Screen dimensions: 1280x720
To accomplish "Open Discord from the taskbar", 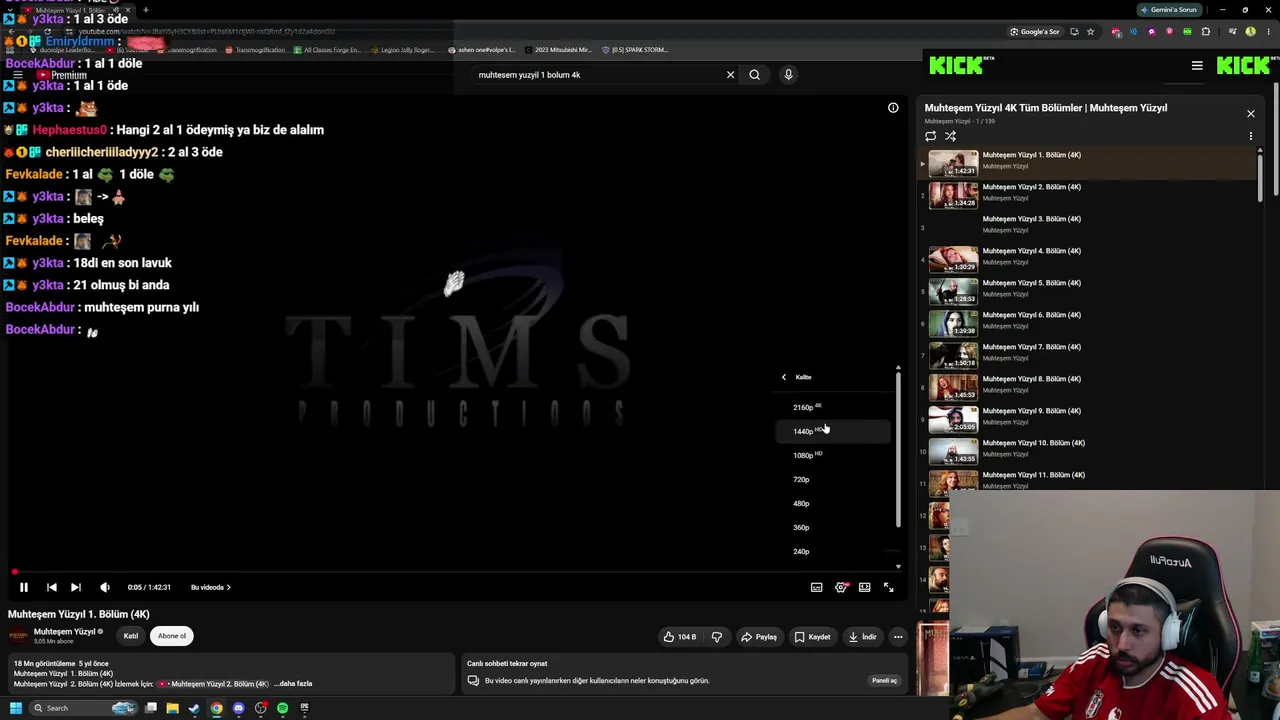I will (x=238, y=708).
